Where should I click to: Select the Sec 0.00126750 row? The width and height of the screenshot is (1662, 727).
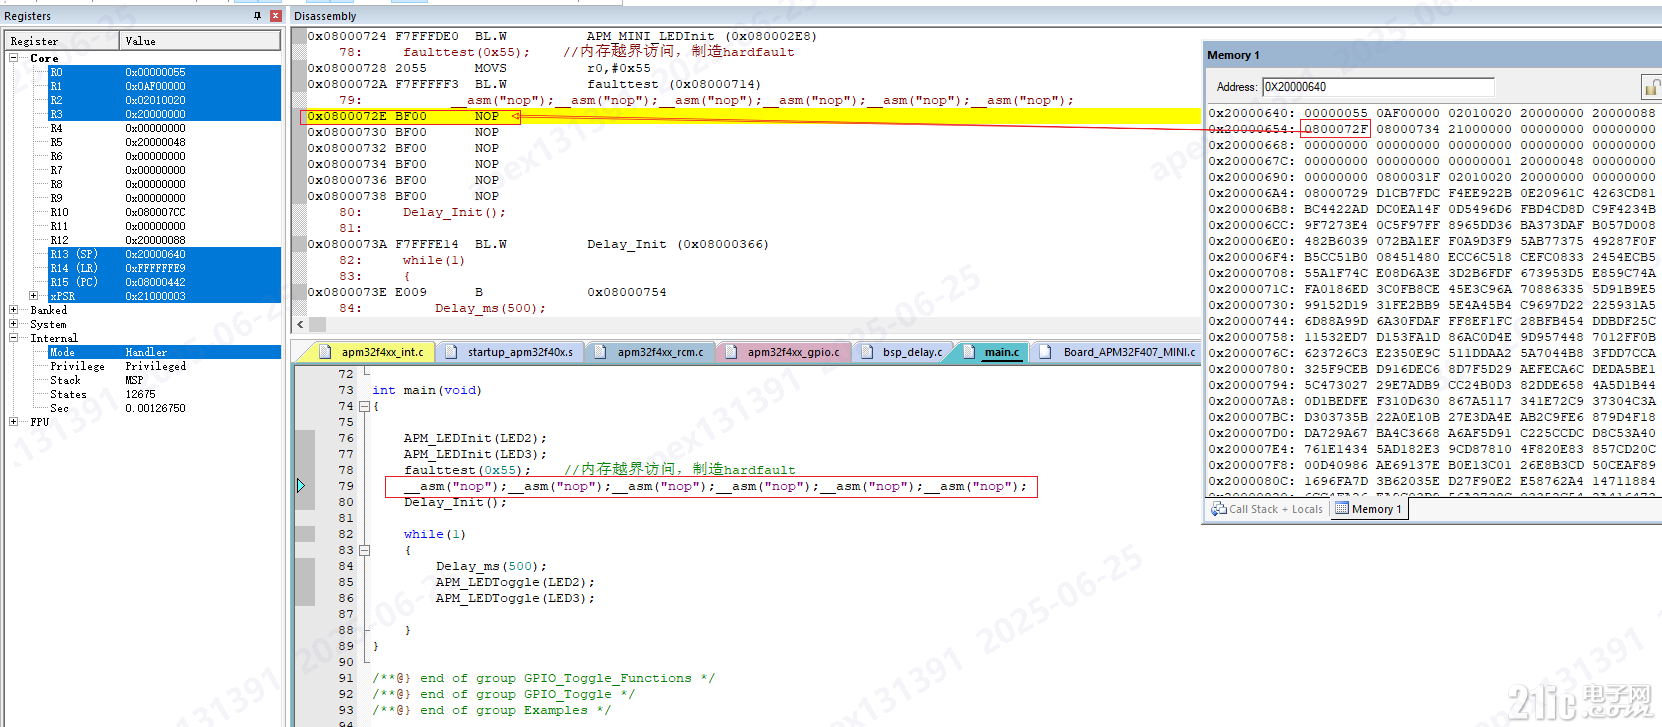pyautogui.click(x=164, y=408)
